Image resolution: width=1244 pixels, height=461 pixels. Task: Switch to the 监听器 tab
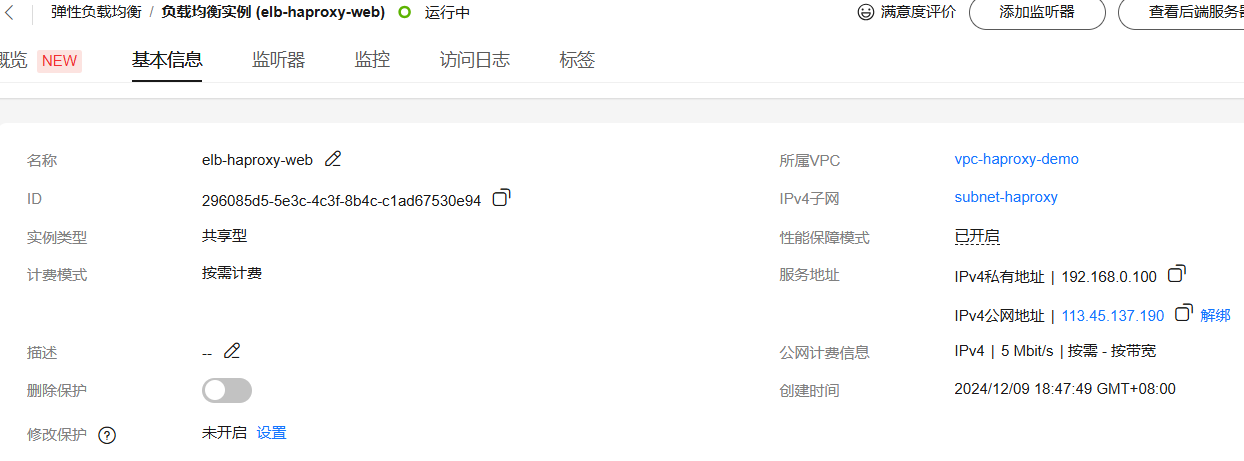pyautogui.click(x=279, y=60)
